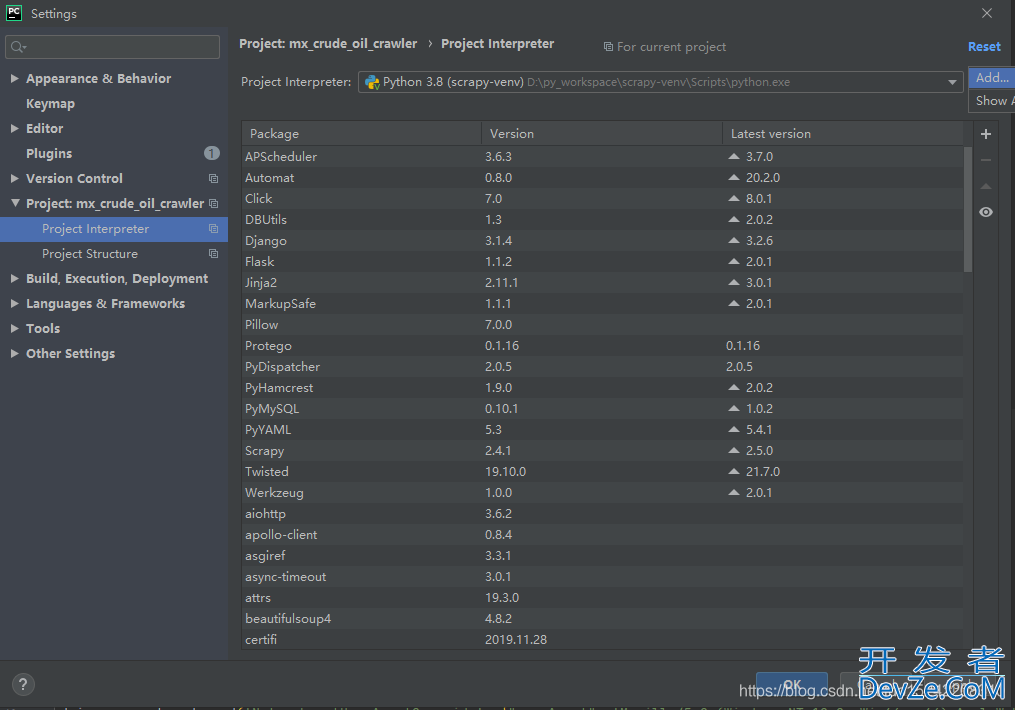Viewport: 1015px width, 710px height.
Task: Select the PyDispatcher package row
Action: pos(603,367)
